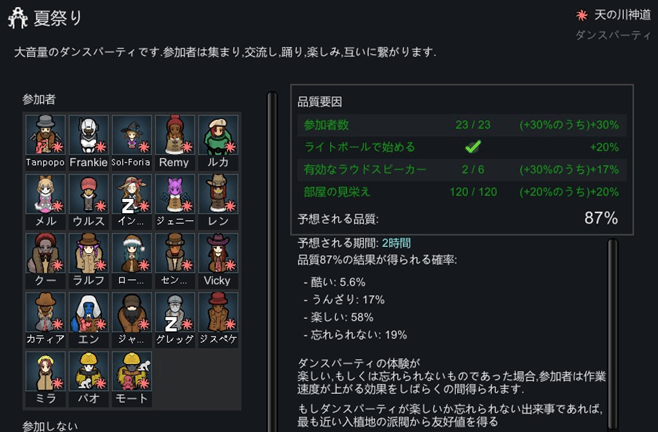
Task: Click the sleeping グレッグ portrait
Action: point(175,312)
